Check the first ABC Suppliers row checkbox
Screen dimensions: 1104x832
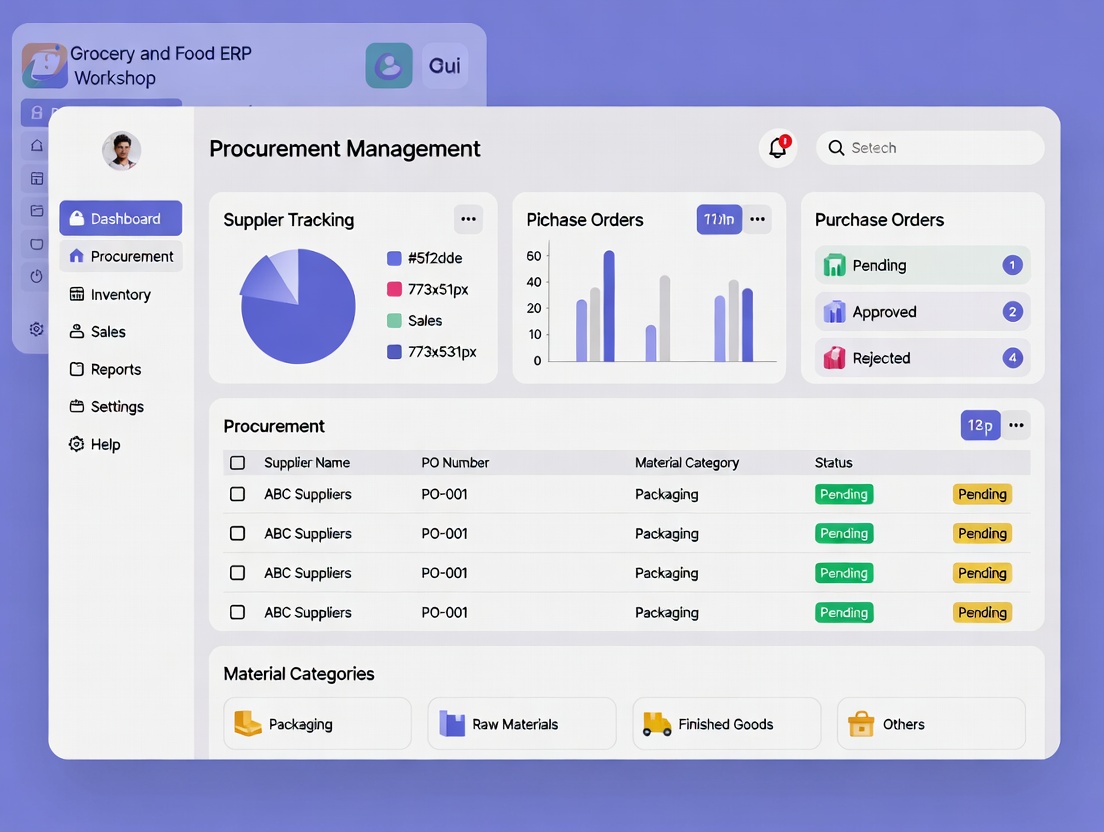click(237, 494)
